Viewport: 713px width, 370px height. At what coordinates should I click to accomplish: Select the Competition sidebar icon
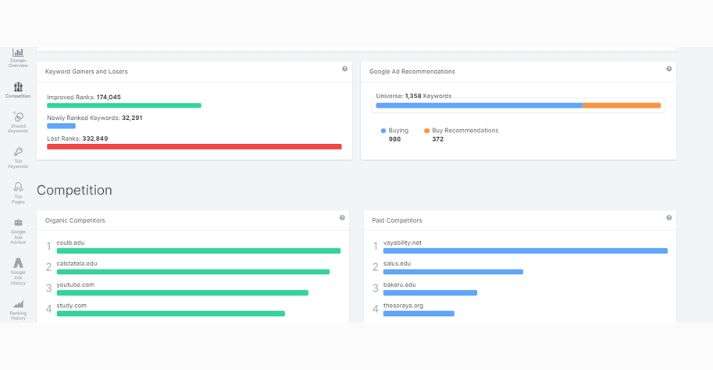click(18, 90)
